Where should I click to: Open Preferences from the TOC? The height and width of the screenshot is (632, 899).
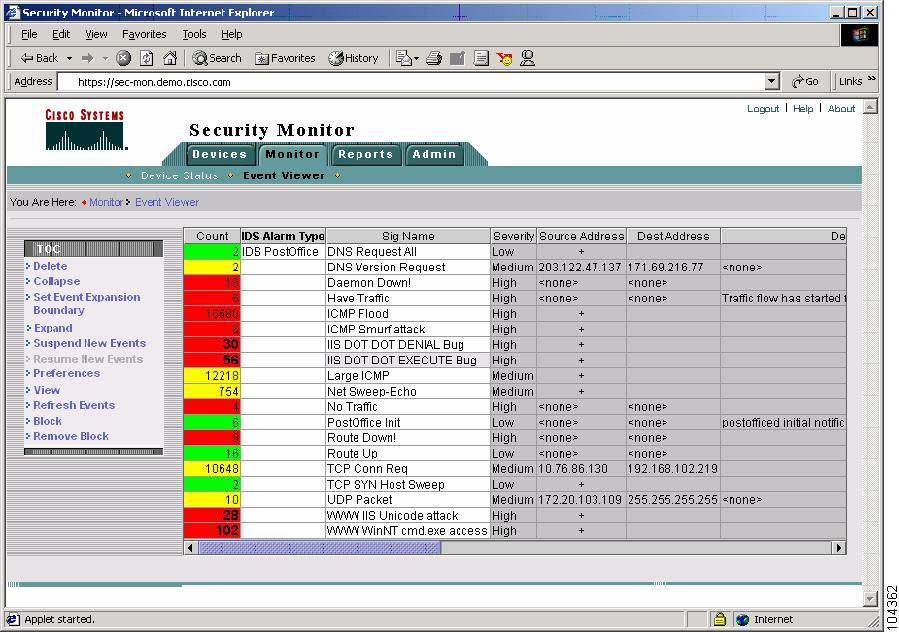(67, 373)
